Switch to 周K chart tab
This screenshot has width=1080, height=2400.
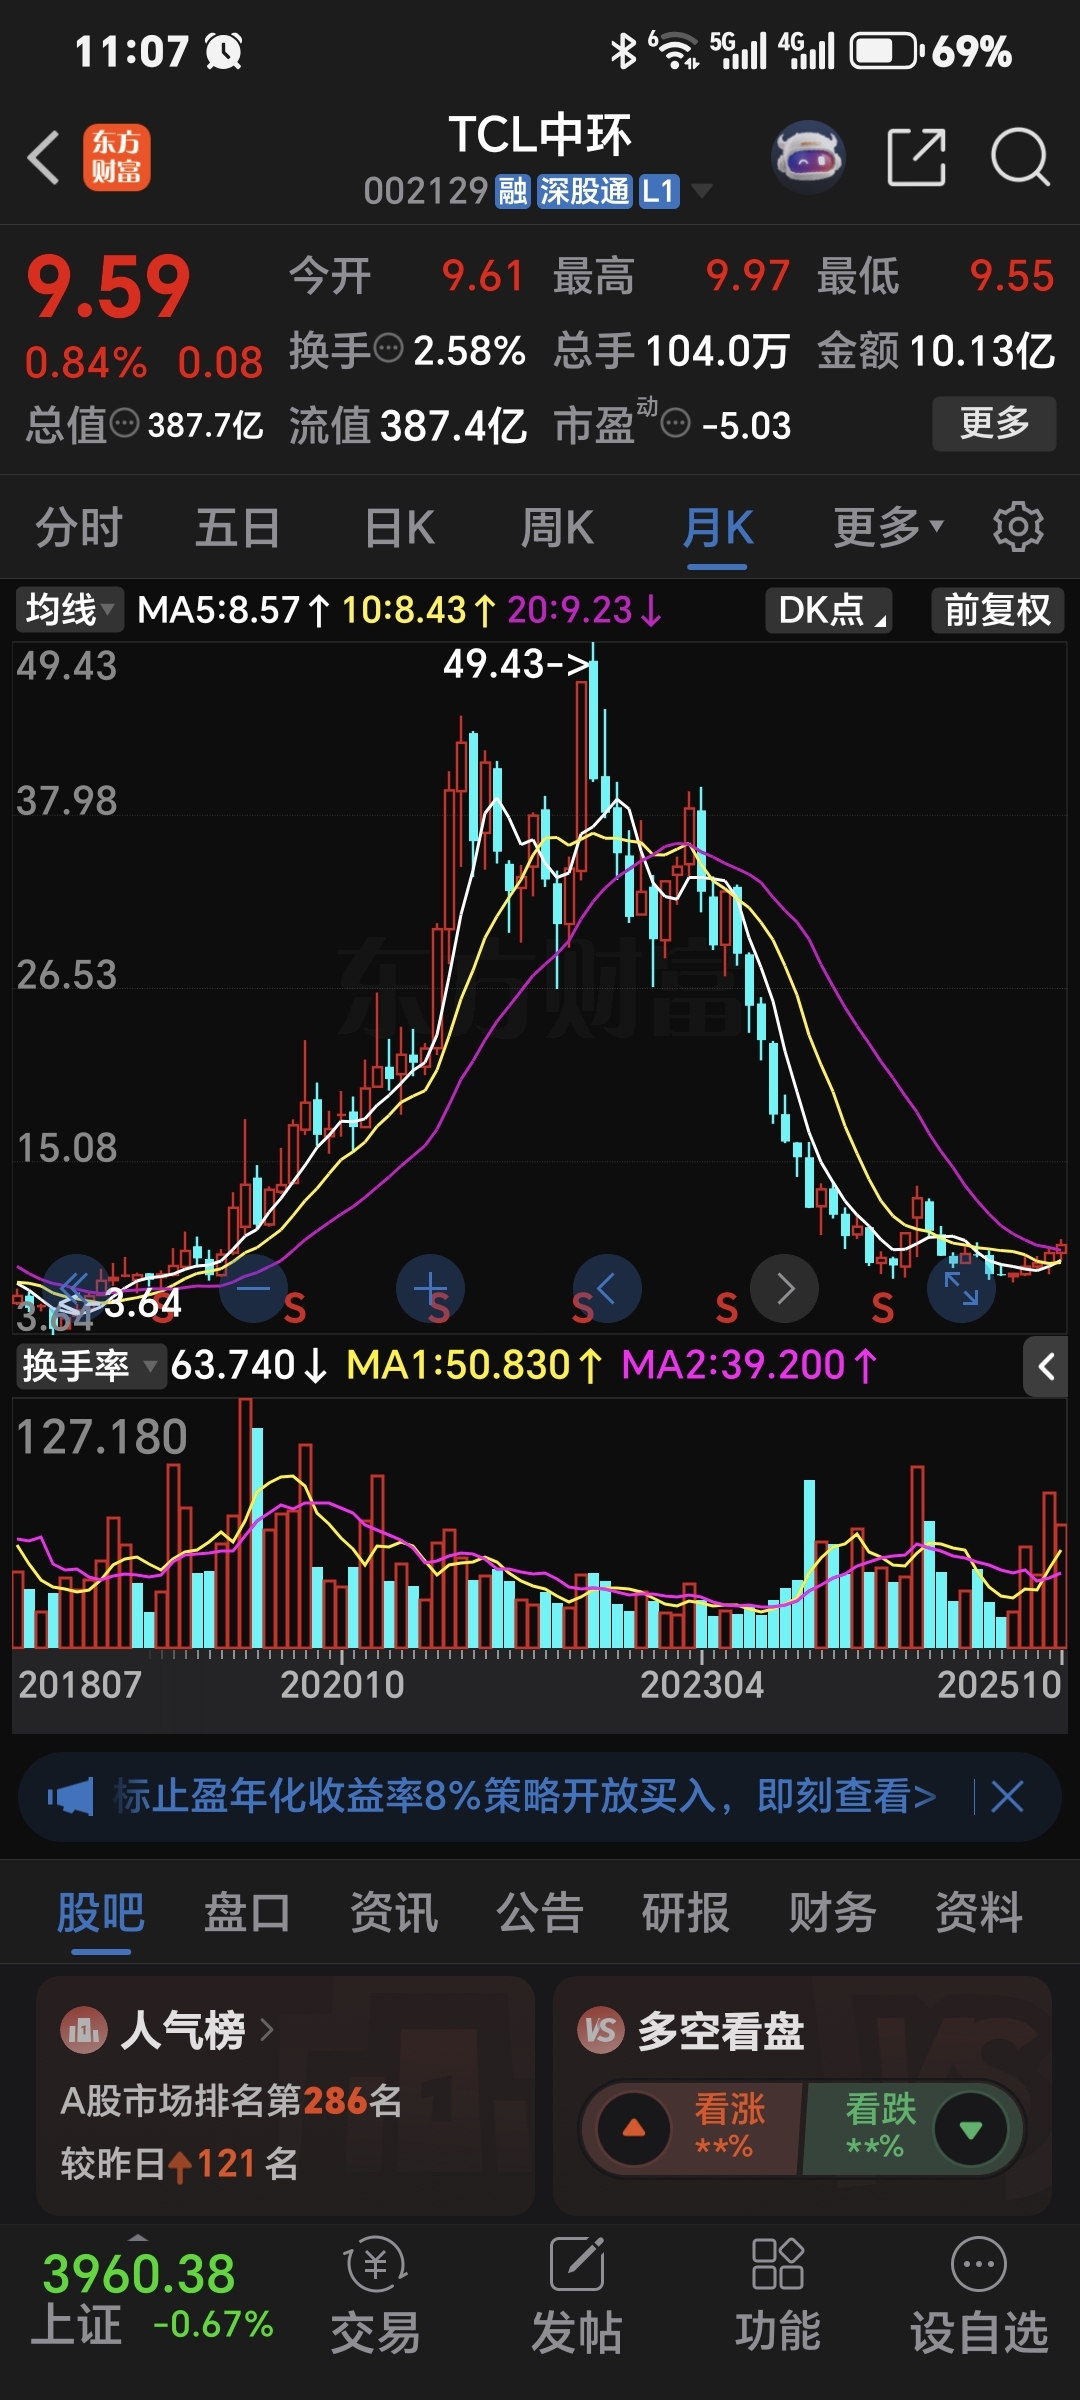click(558, 527)
